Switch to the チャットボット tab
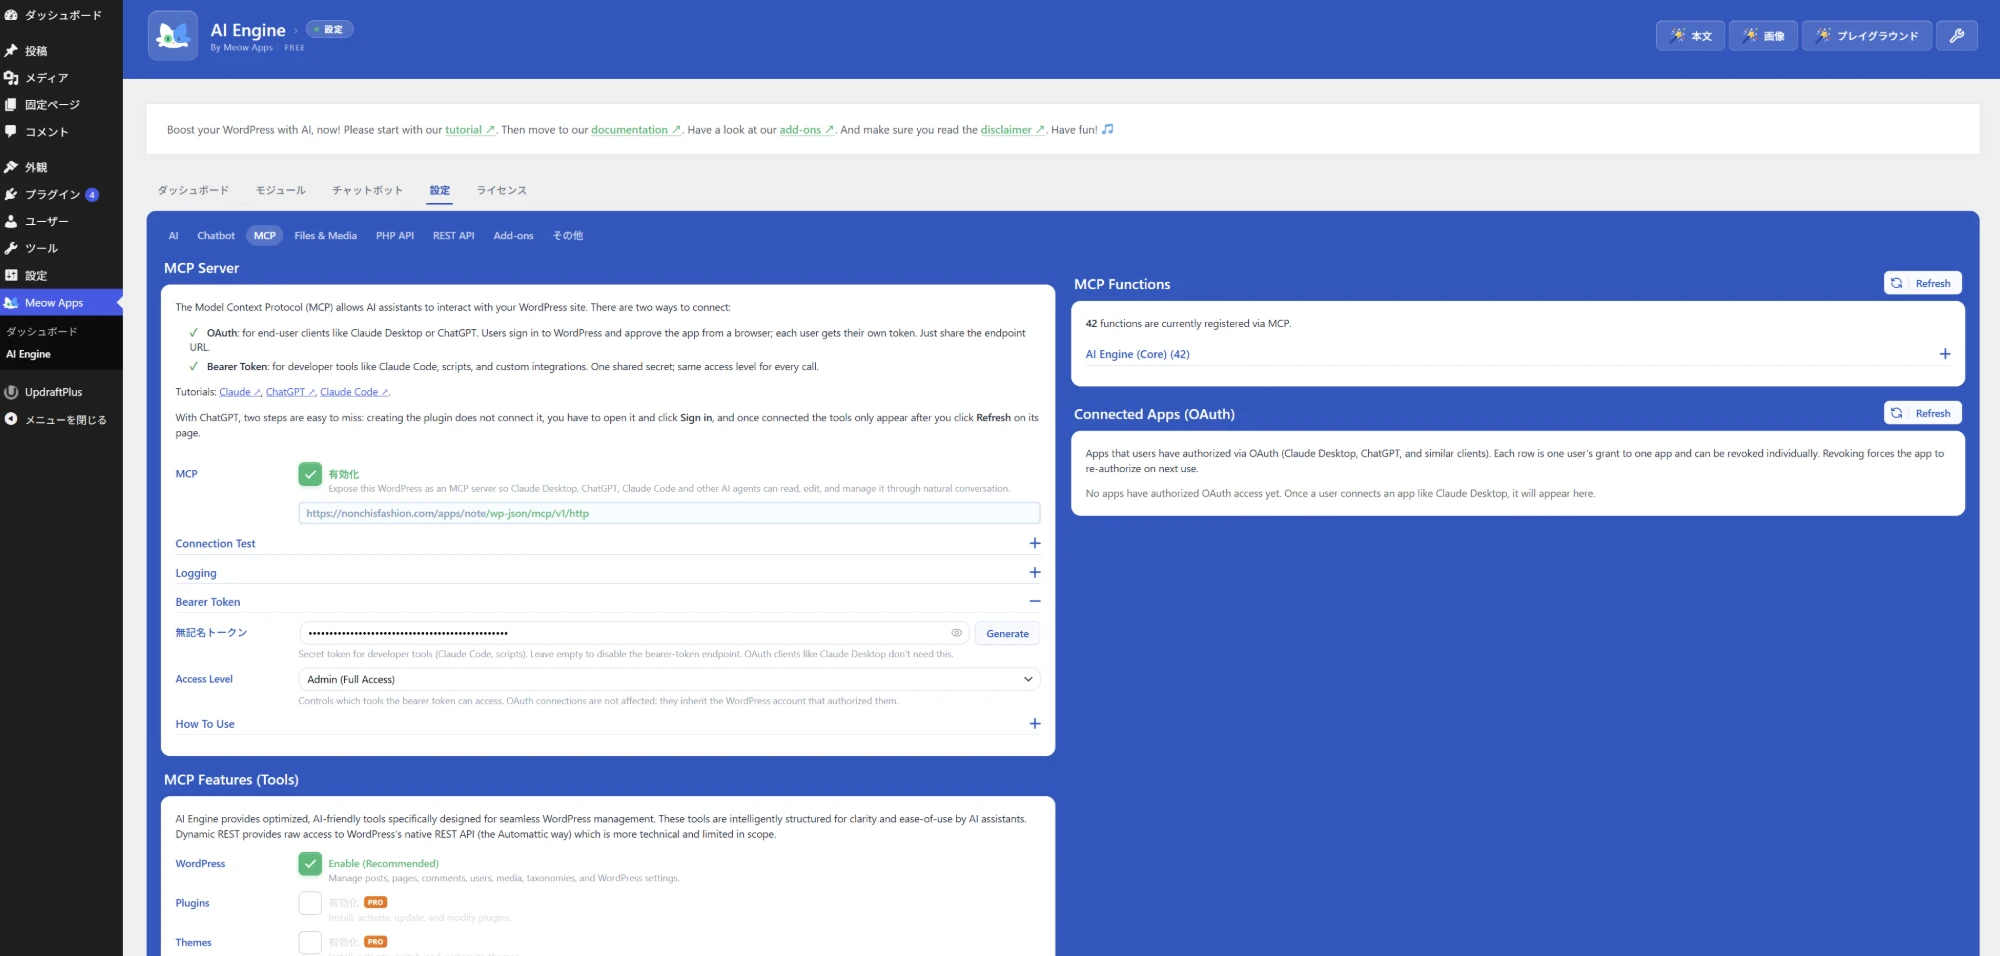This screenshot has width=2000, height=956. (368, 190)
